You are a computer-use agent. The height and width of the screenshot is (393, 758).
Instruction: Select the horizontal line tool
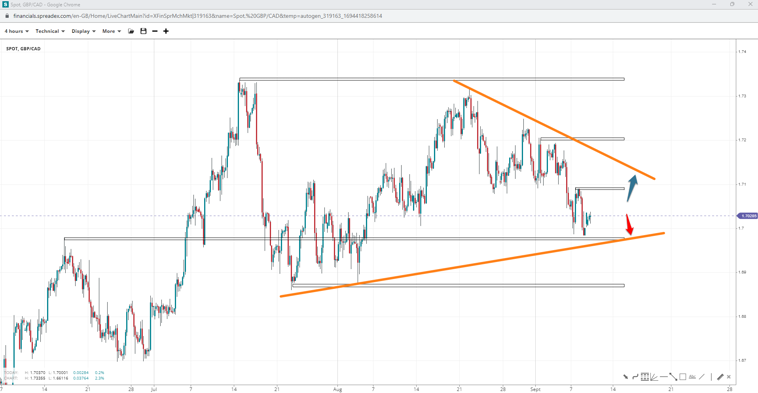(664, 377)
